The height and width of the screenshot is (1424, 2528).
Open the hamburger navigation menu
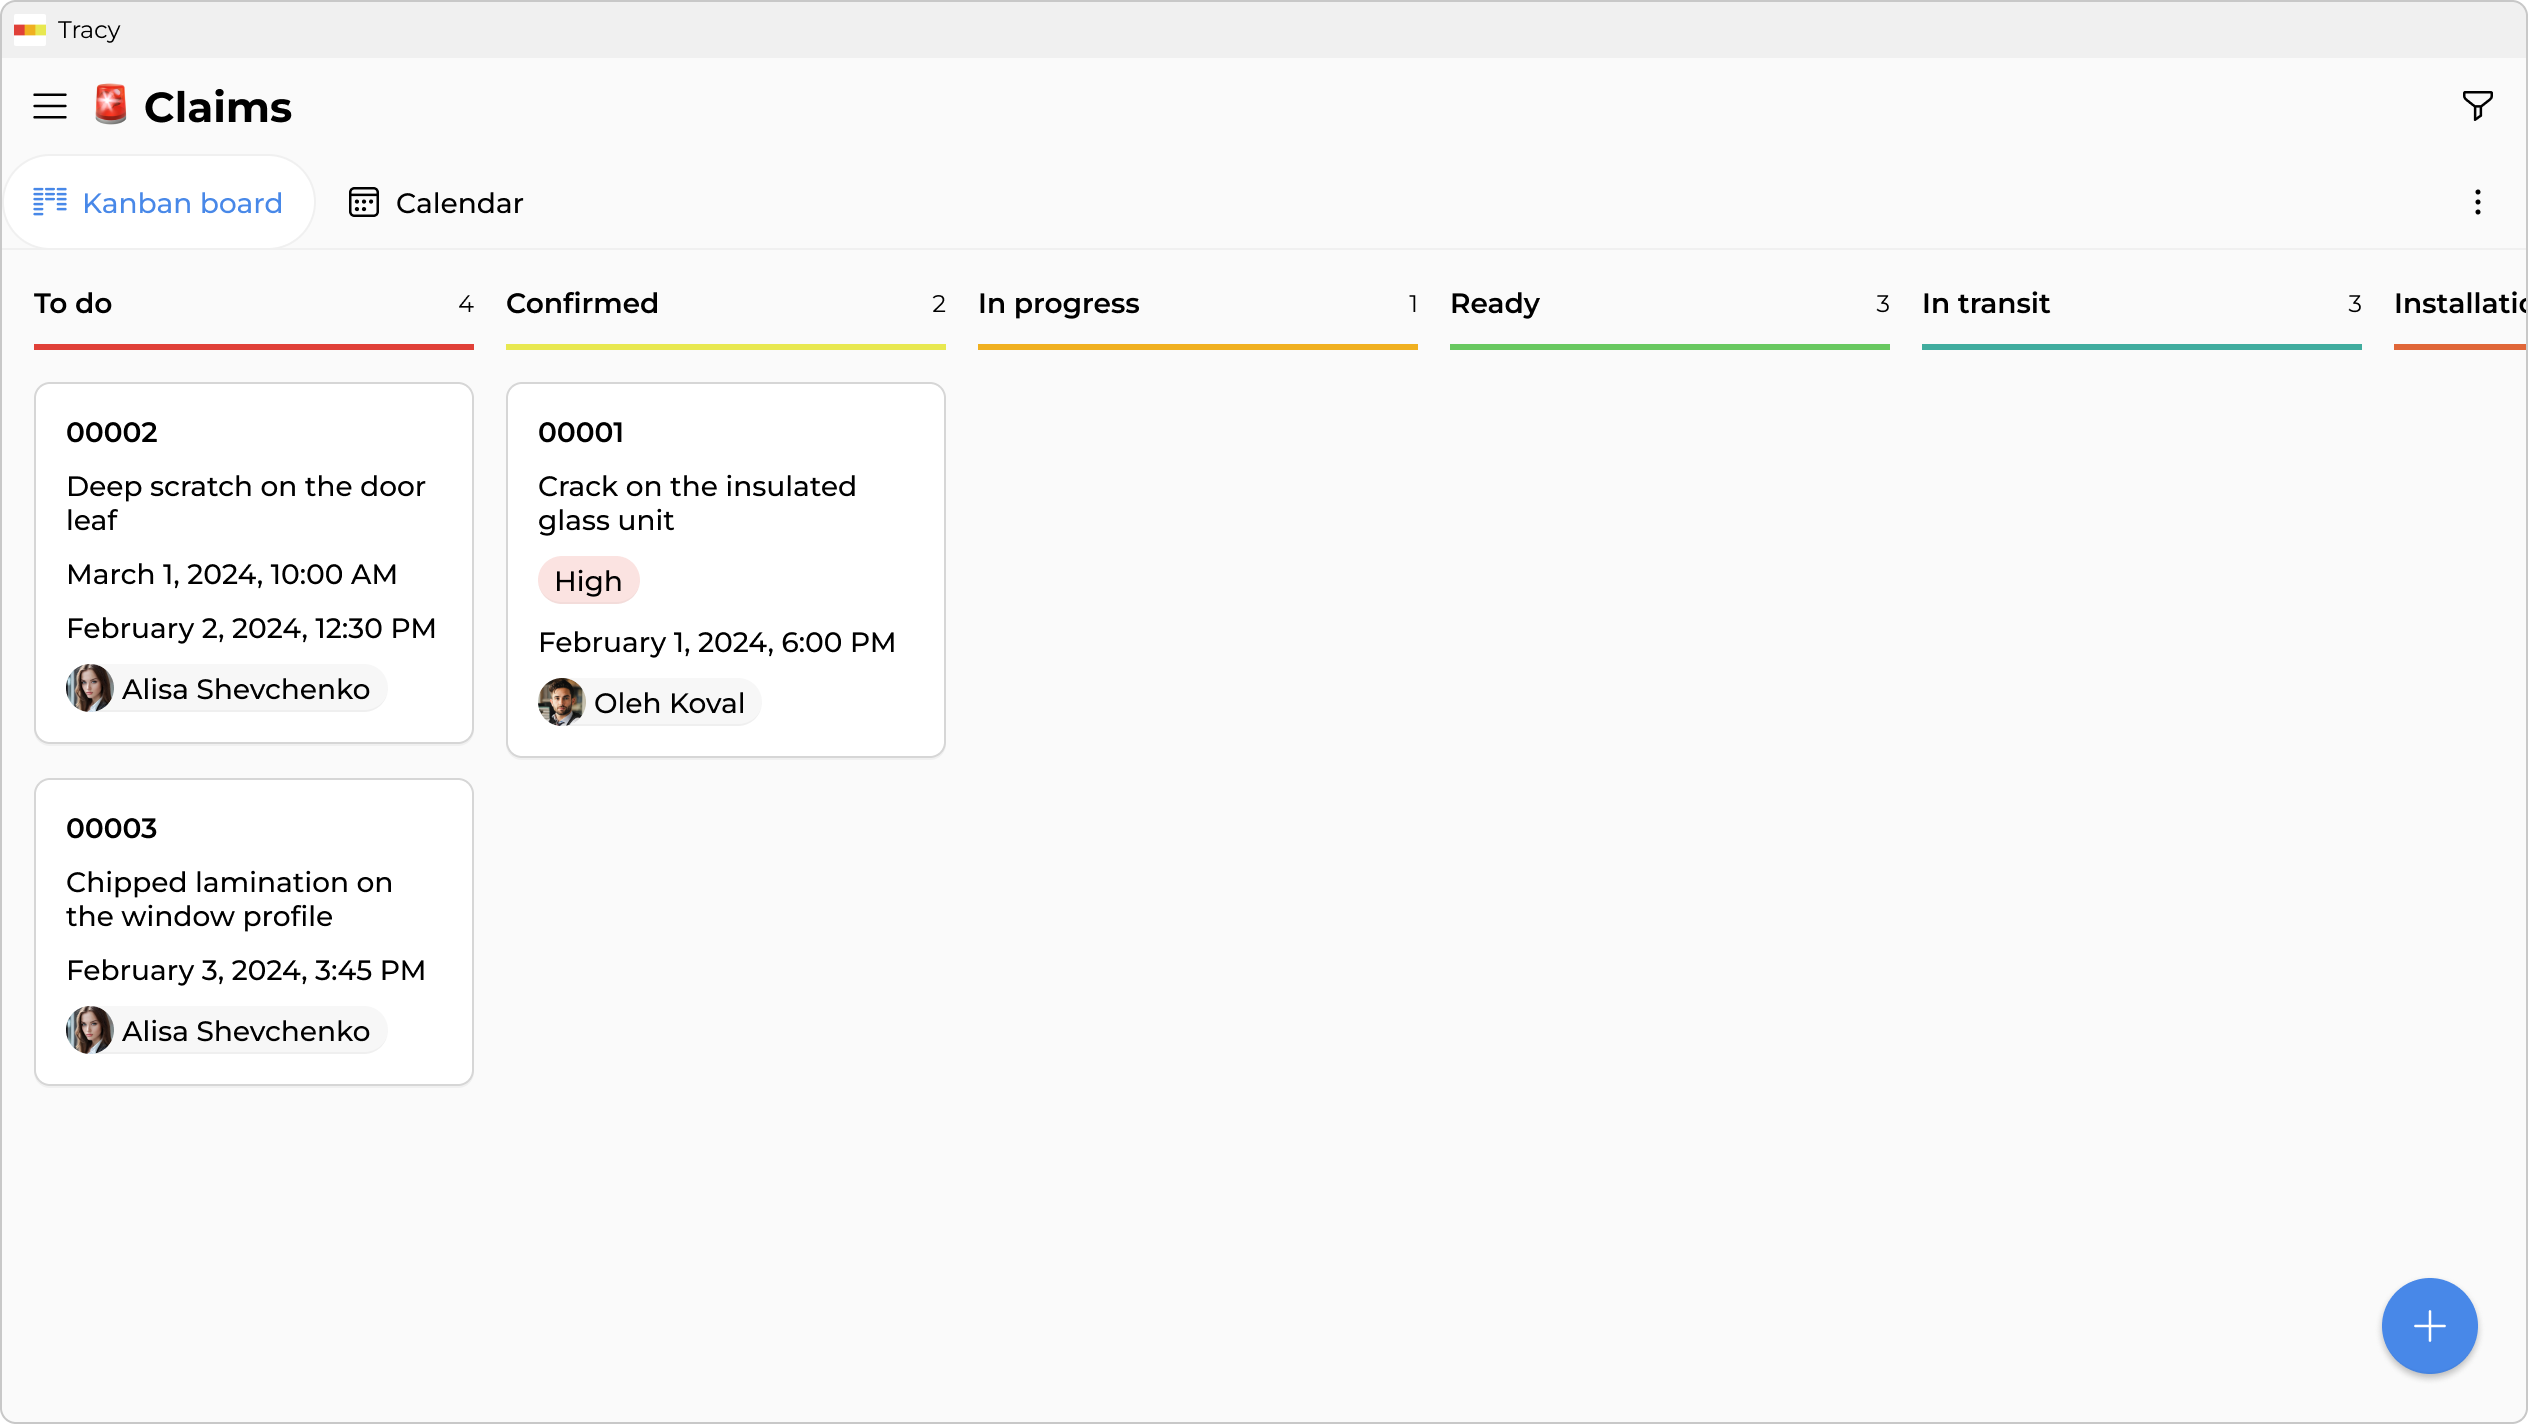(x=49, y=105)
